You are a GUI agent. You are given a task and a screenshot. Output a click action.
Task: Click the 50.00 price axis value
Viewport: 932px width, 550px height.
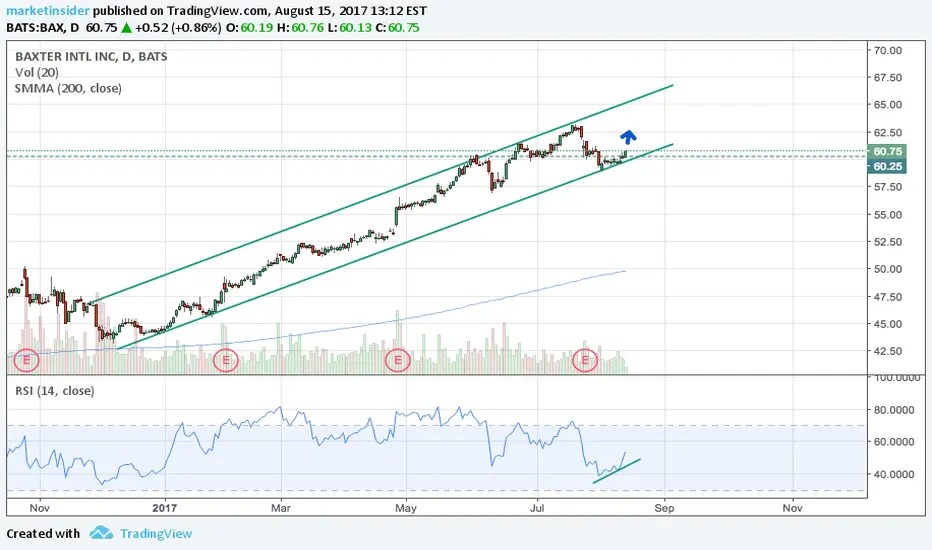pos(887,269)
